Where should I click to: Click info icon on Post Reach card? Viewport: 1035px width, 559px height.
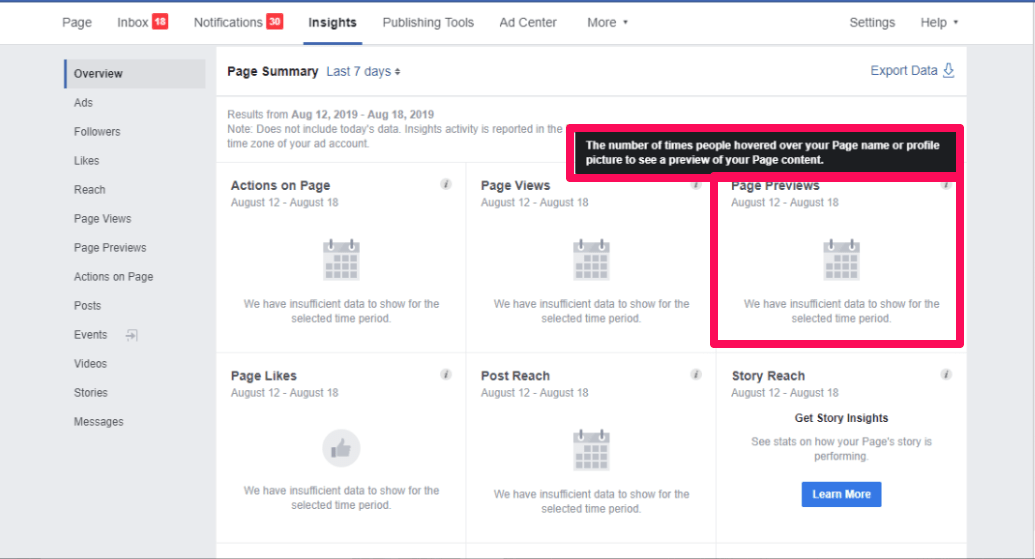696,375
